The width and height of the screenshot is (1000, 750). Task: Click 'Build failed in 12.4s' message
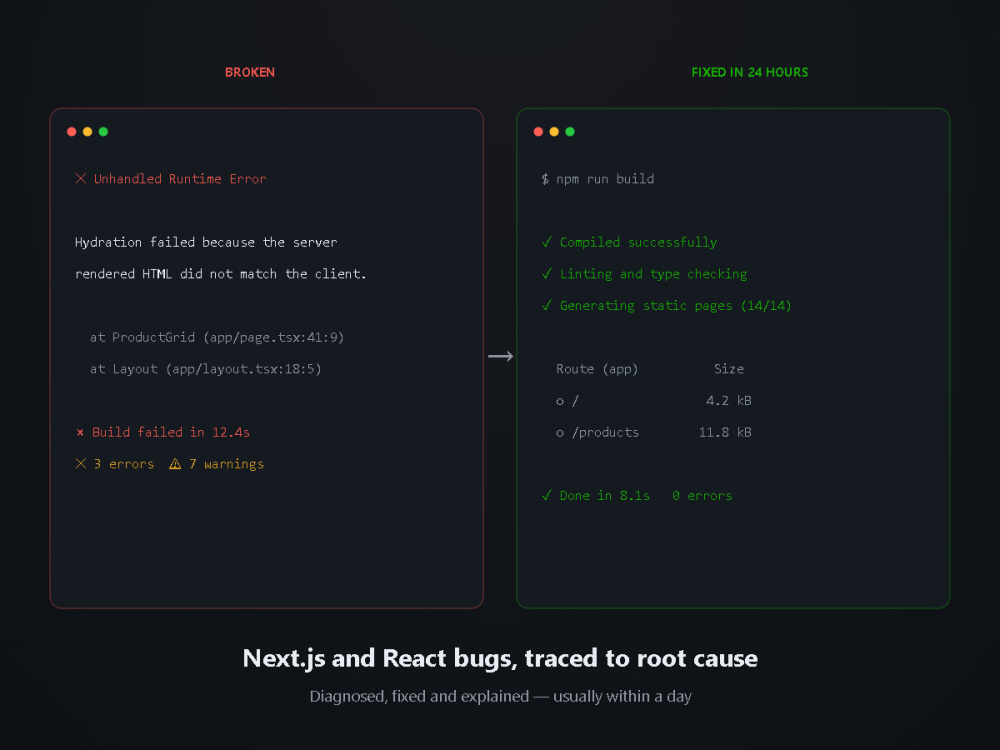point(171,432)
